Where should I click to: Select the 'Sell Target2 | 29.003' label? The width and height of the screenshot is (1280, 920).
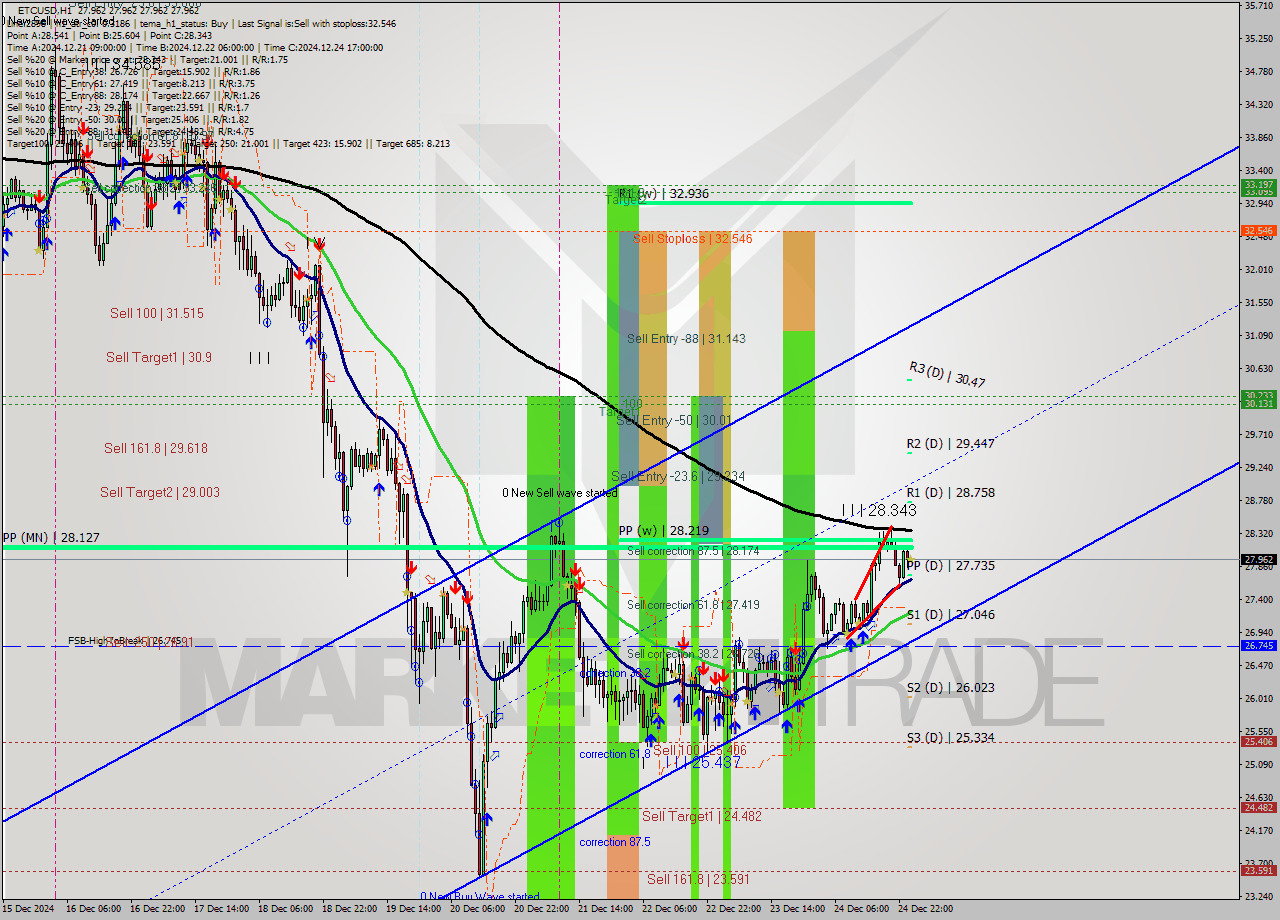(160, 493)
